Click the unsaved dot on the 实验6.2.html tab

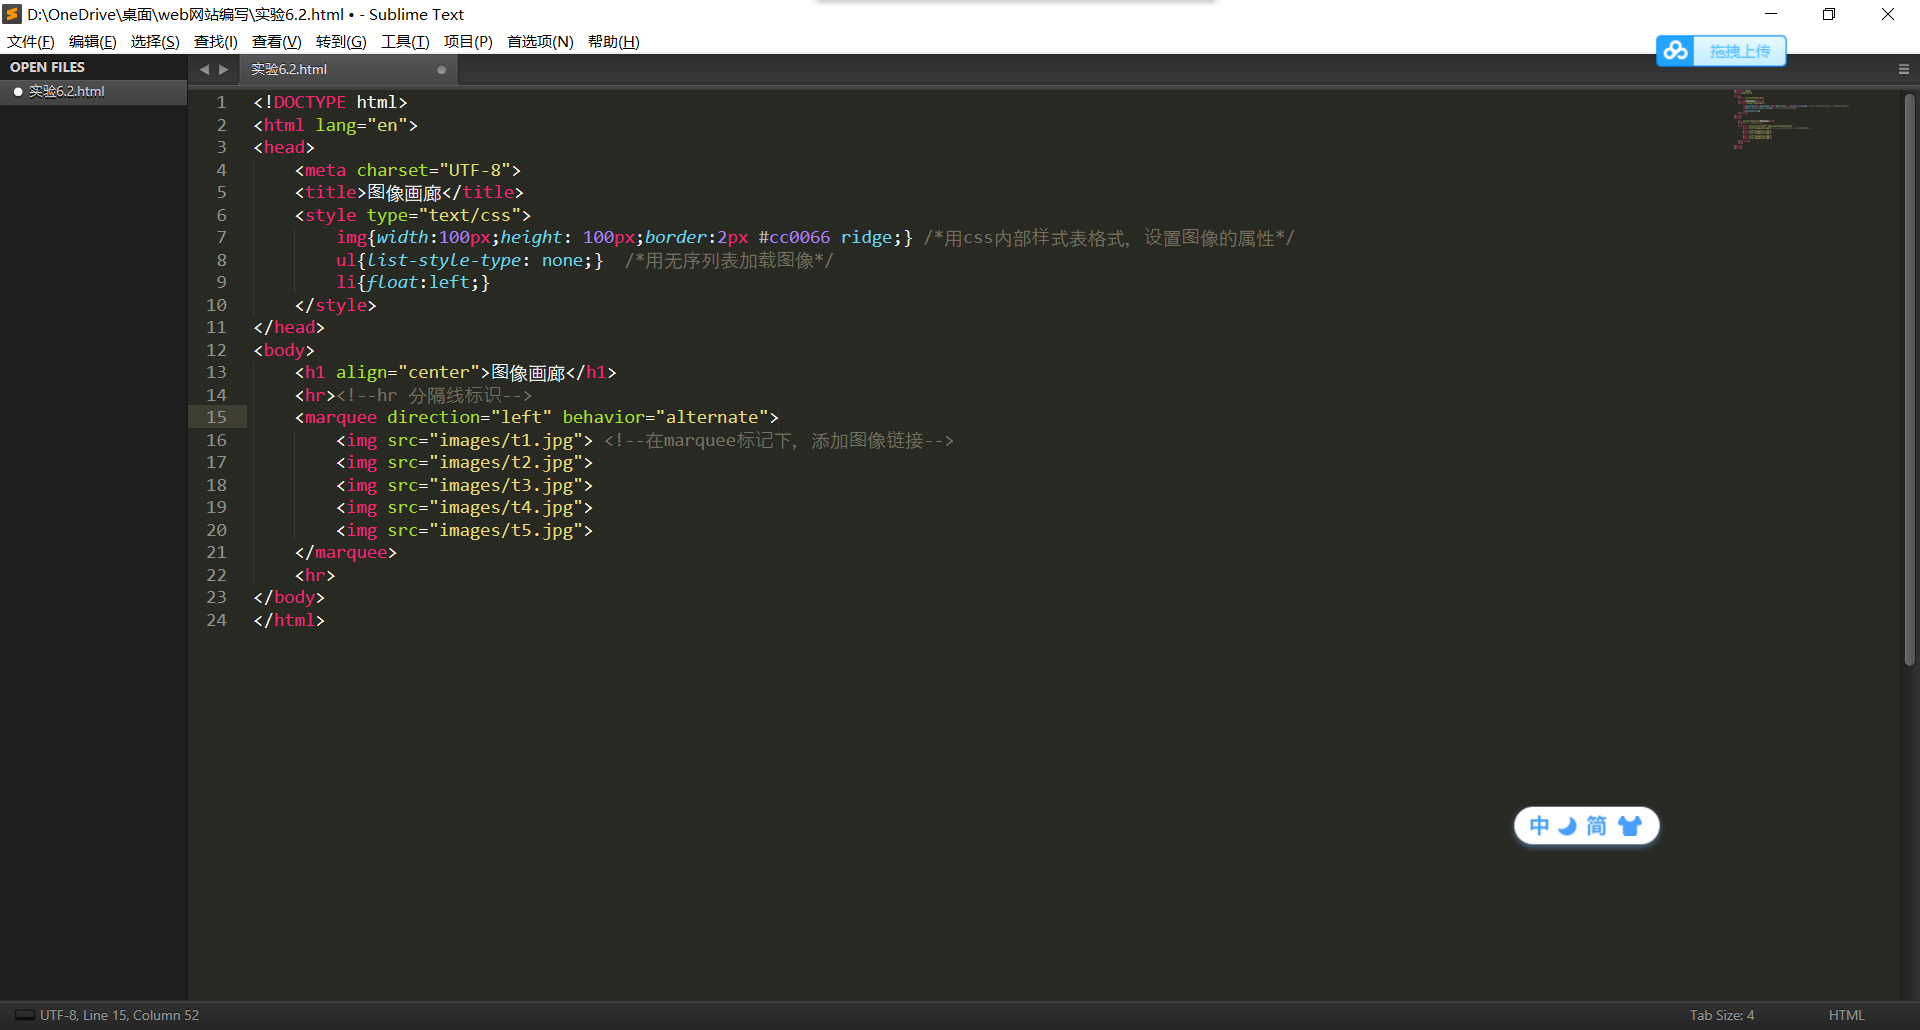pyautogui.click(x=441, y=70)
